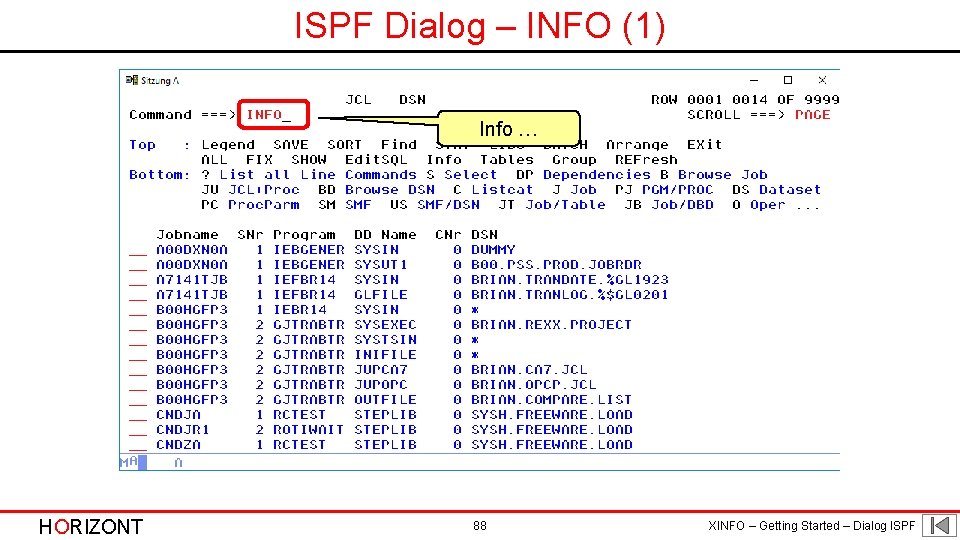Click the Command input field containing INFO

point(274,114)
